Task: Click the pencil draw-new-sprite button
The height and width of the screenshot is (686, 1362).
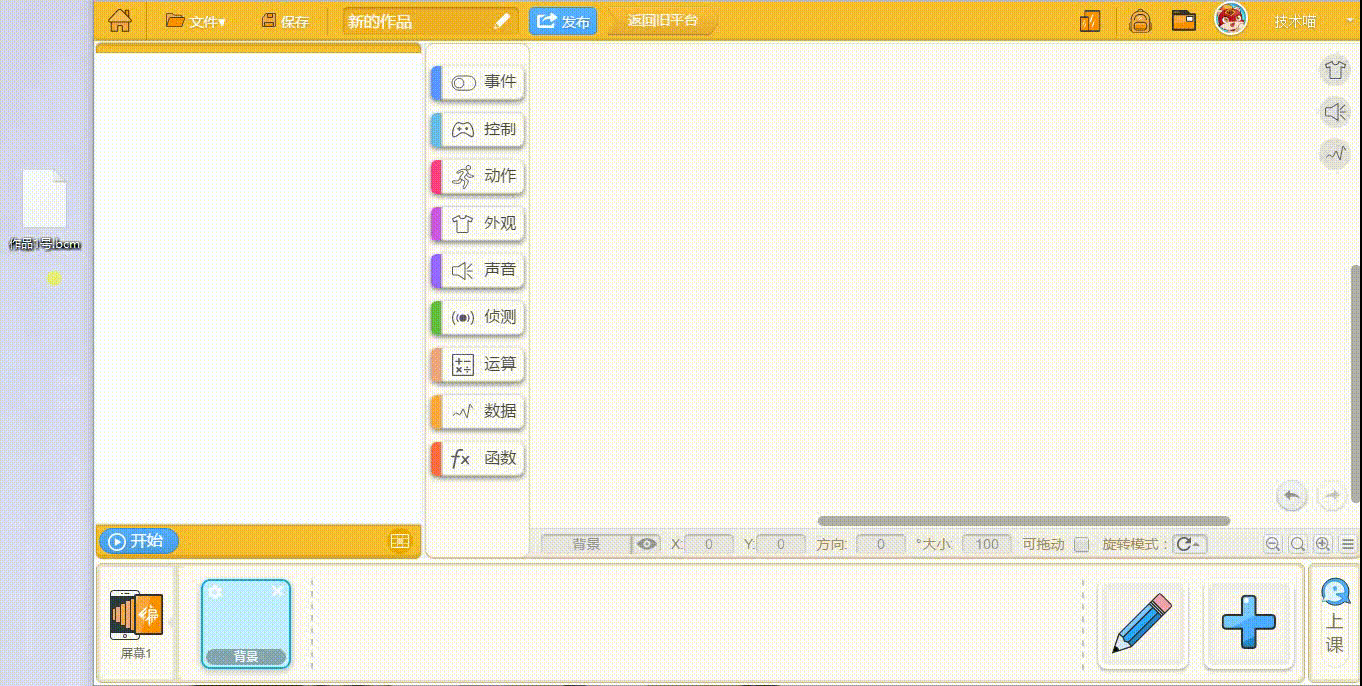Action: click(x=1142, y=624)
